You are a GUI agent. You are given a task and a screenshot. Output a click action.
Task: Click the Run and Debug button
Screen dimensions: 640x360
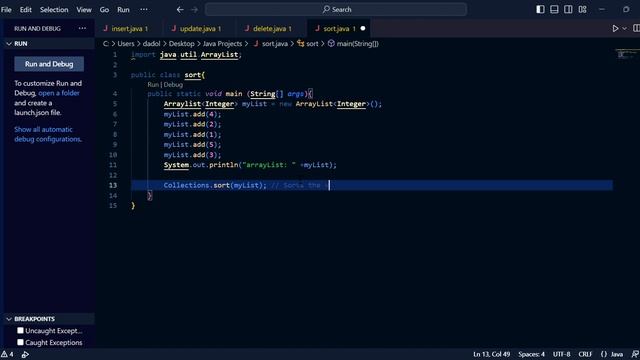49,64
